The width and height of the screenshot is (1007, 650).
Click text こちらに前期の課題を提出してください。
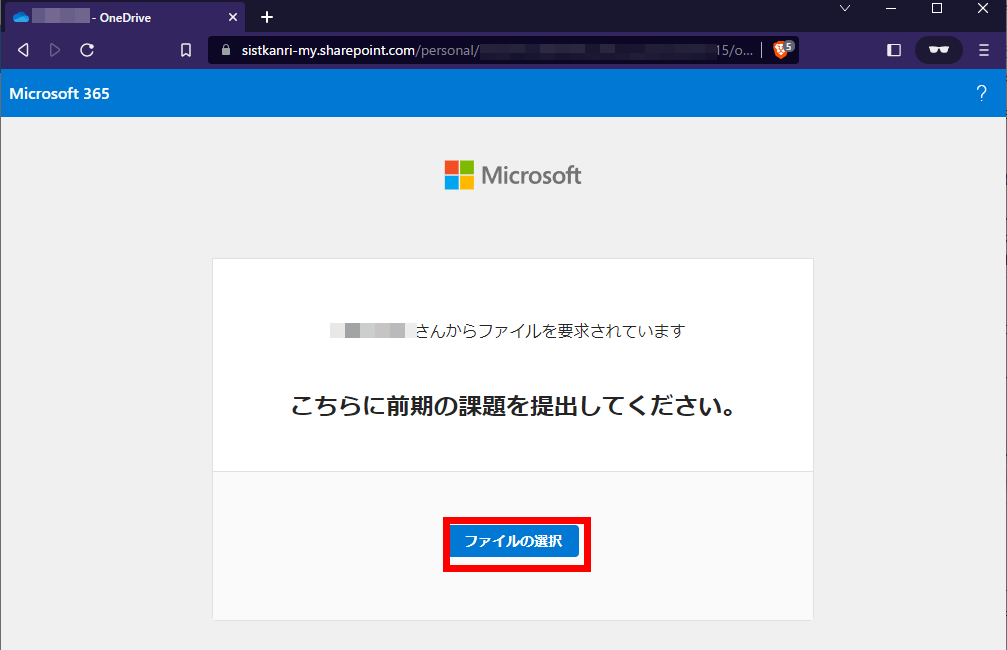513,406
